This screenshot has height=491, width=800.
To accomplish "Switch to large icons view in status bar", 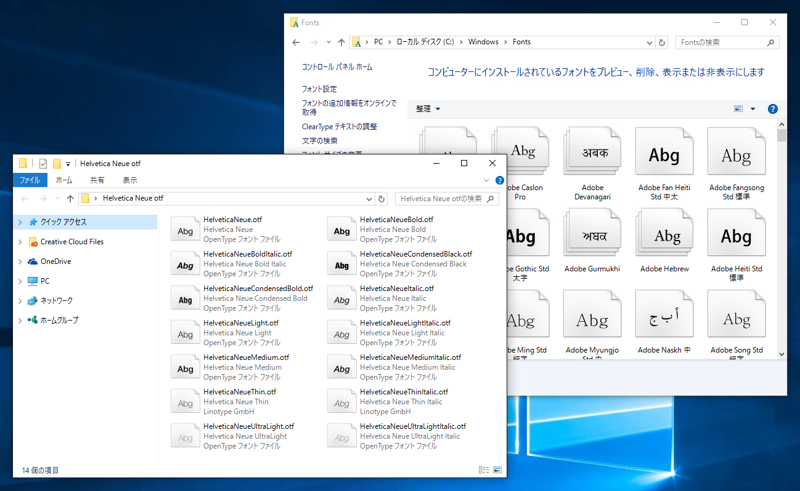I will point(497,470).
